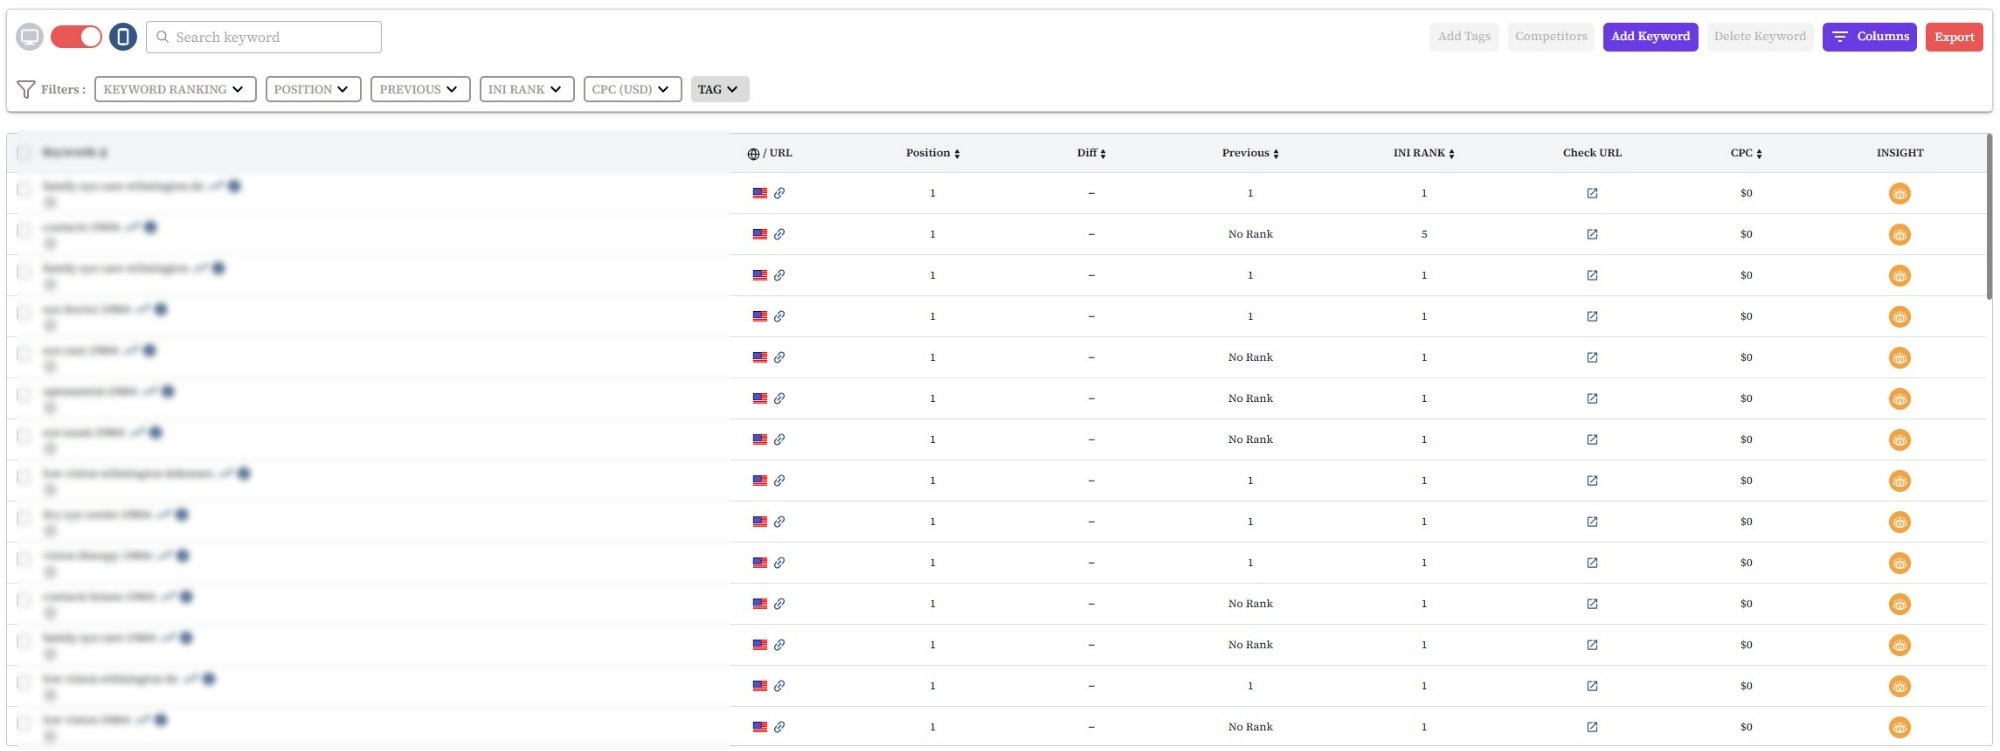Image resolution: width=2000 pixels, height=751 pixels.
Task: Click URL link icon in INI RANK 5 row
Action: coord(779,235)
